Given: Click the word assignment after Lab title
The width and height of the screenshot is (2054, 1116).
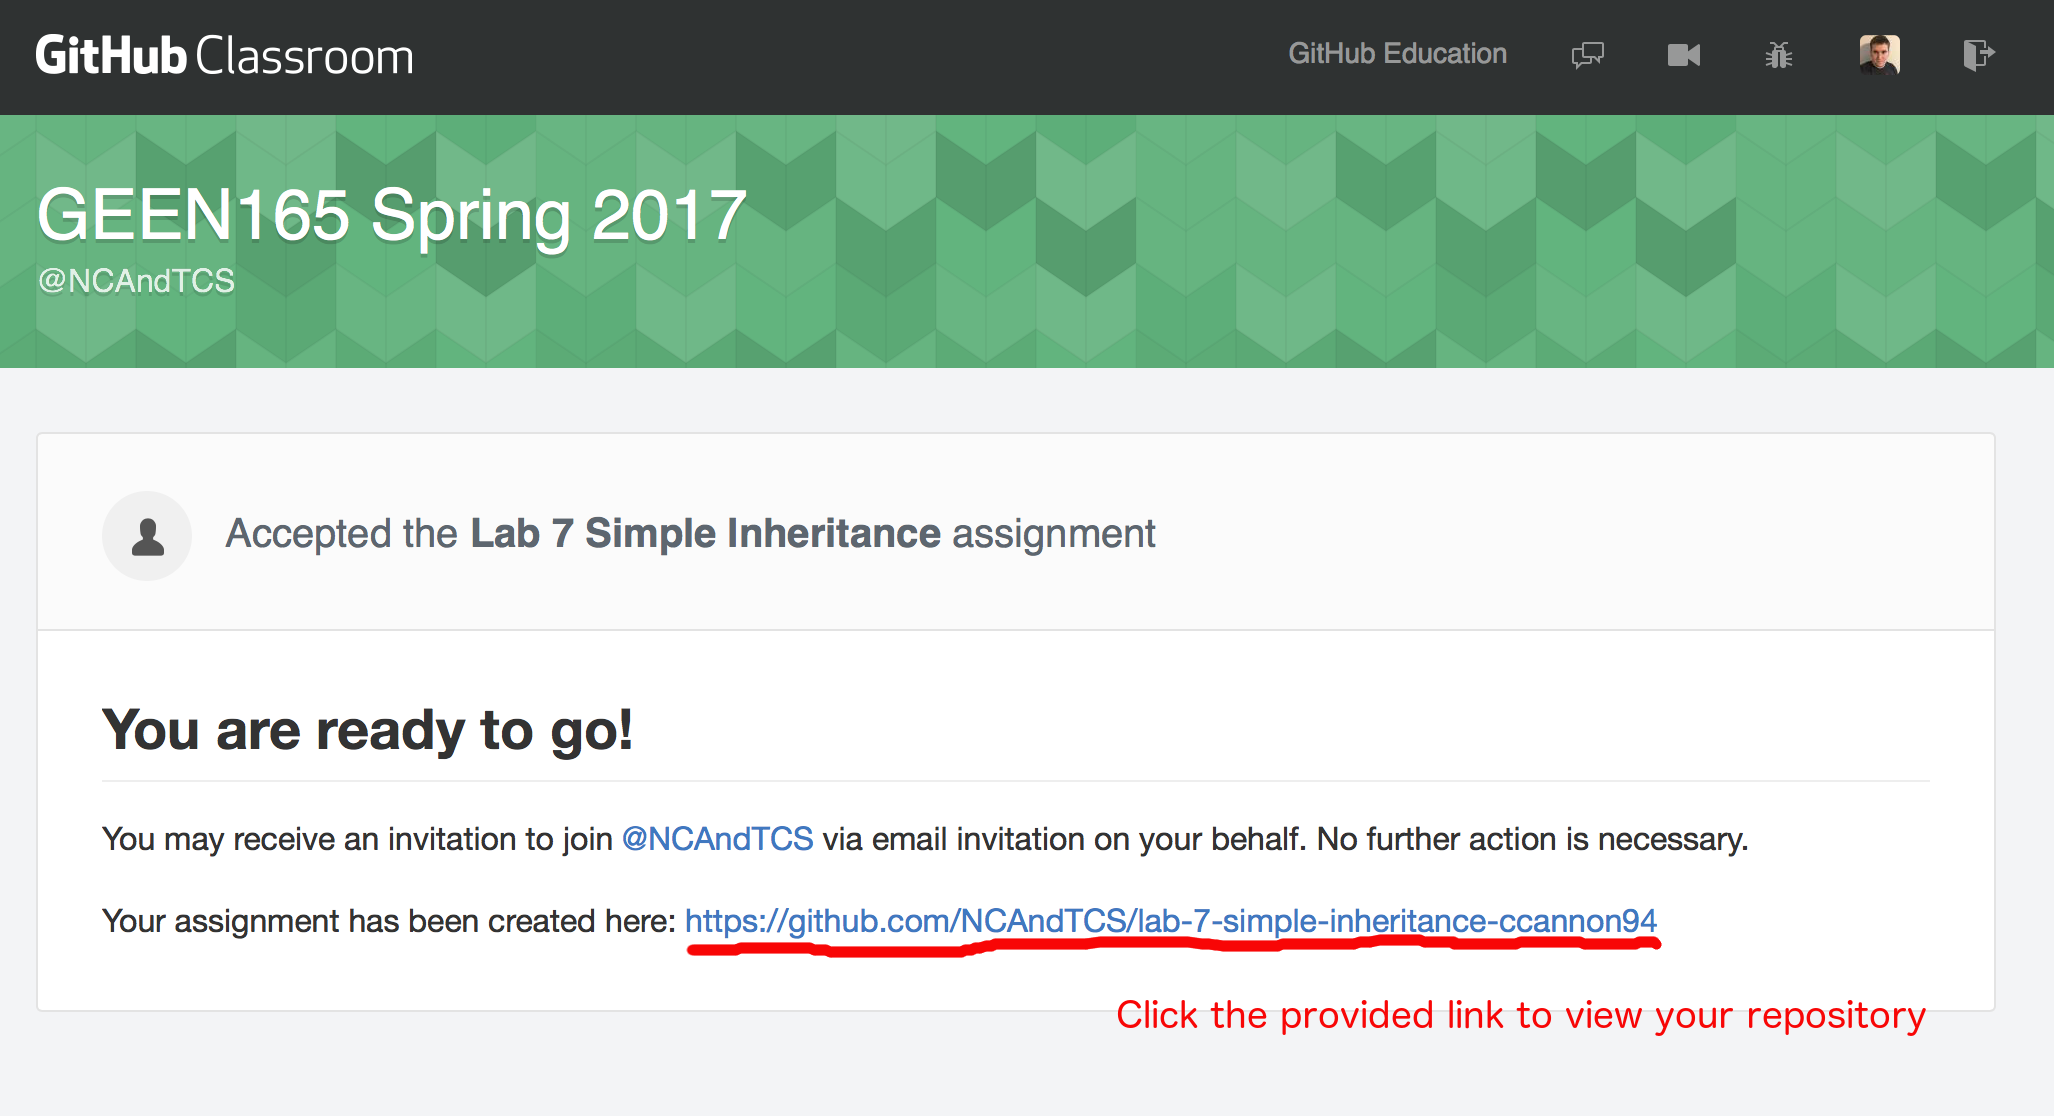Looking at the screenshot, I should click(x=1053, y=534).
